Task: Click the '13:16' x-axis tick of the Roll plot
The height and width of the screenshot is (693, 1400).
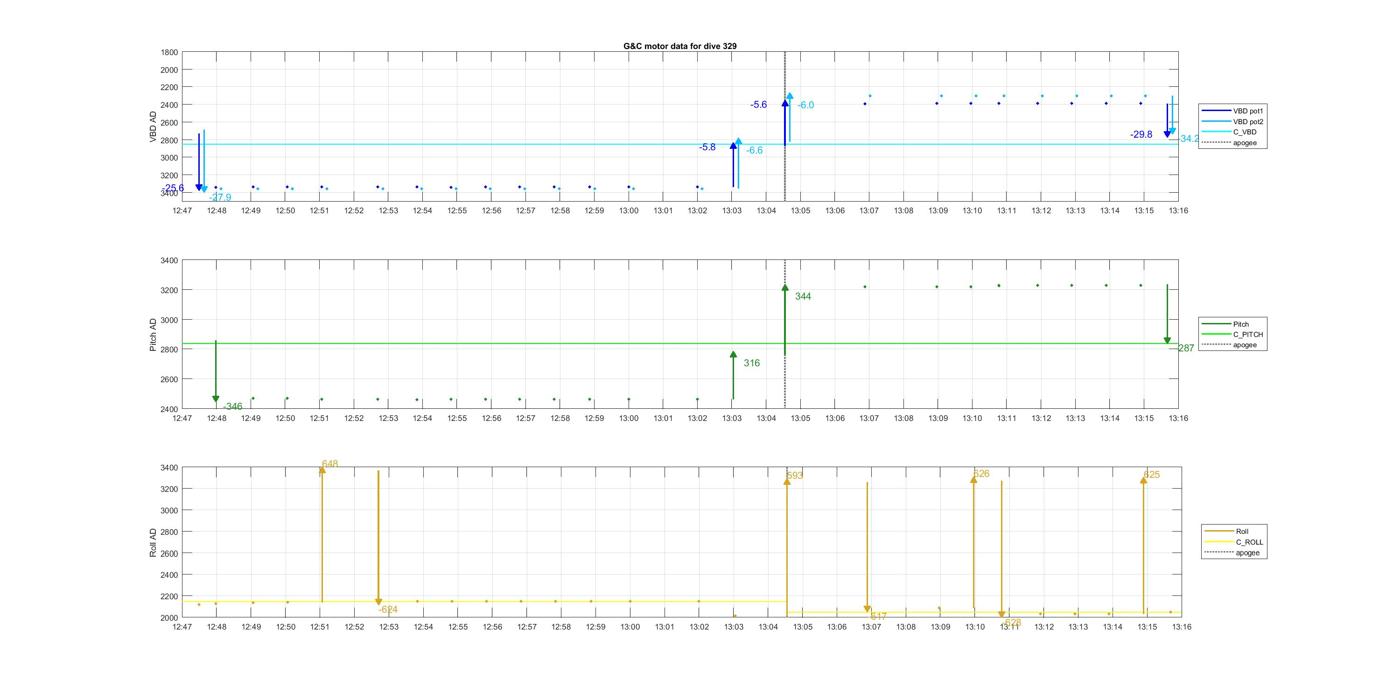Action: (x=1181, y=627)
